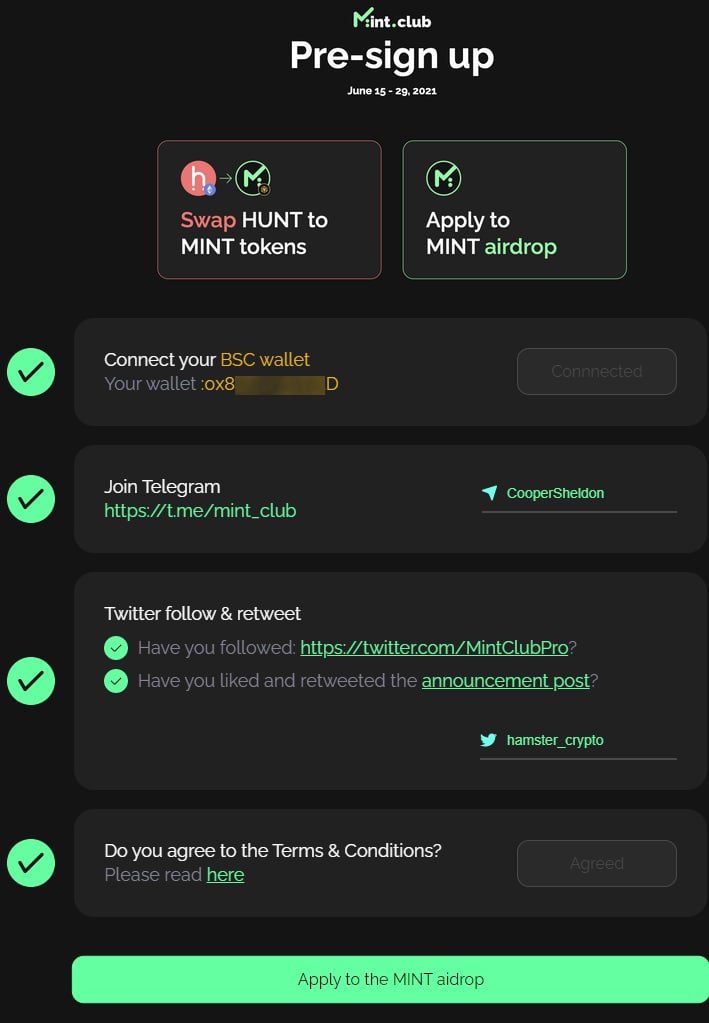Click the green checkmark beside BSC wallet
The height and width of the screenshot is (1023, 709).
pyautogui.click(x=31, y=372)
